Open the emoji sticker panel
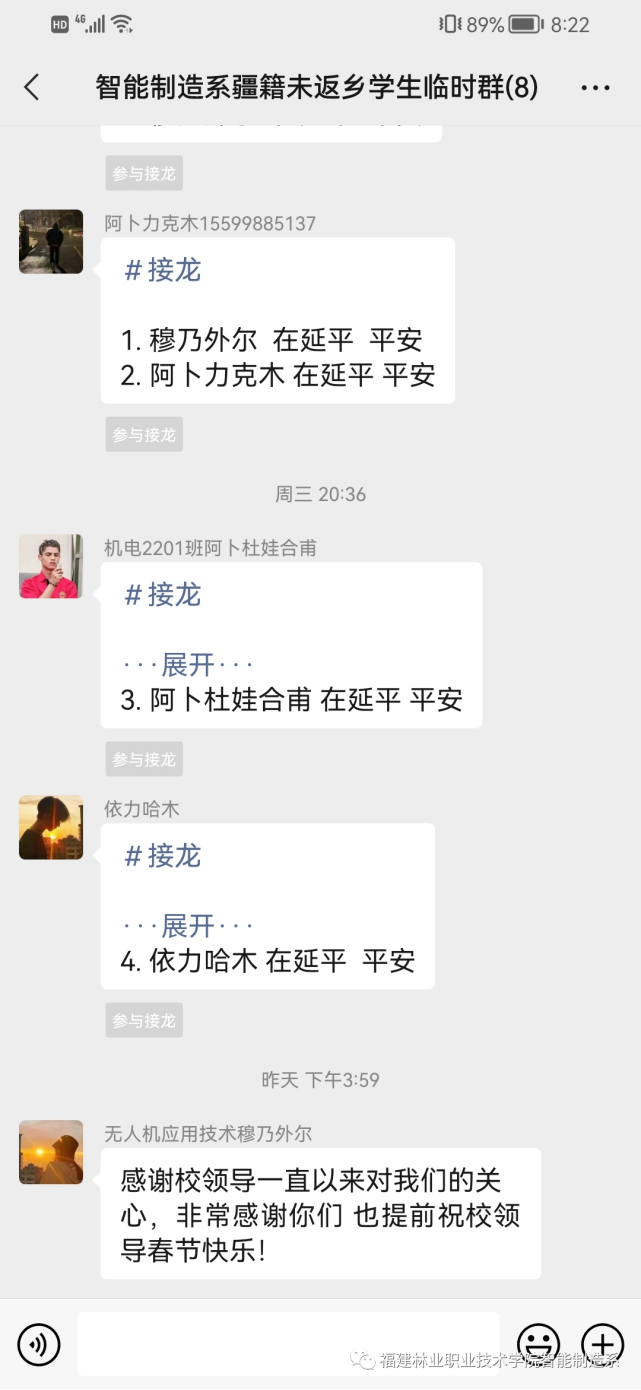Viewport: 641px width, 1390px height. 538,1344
